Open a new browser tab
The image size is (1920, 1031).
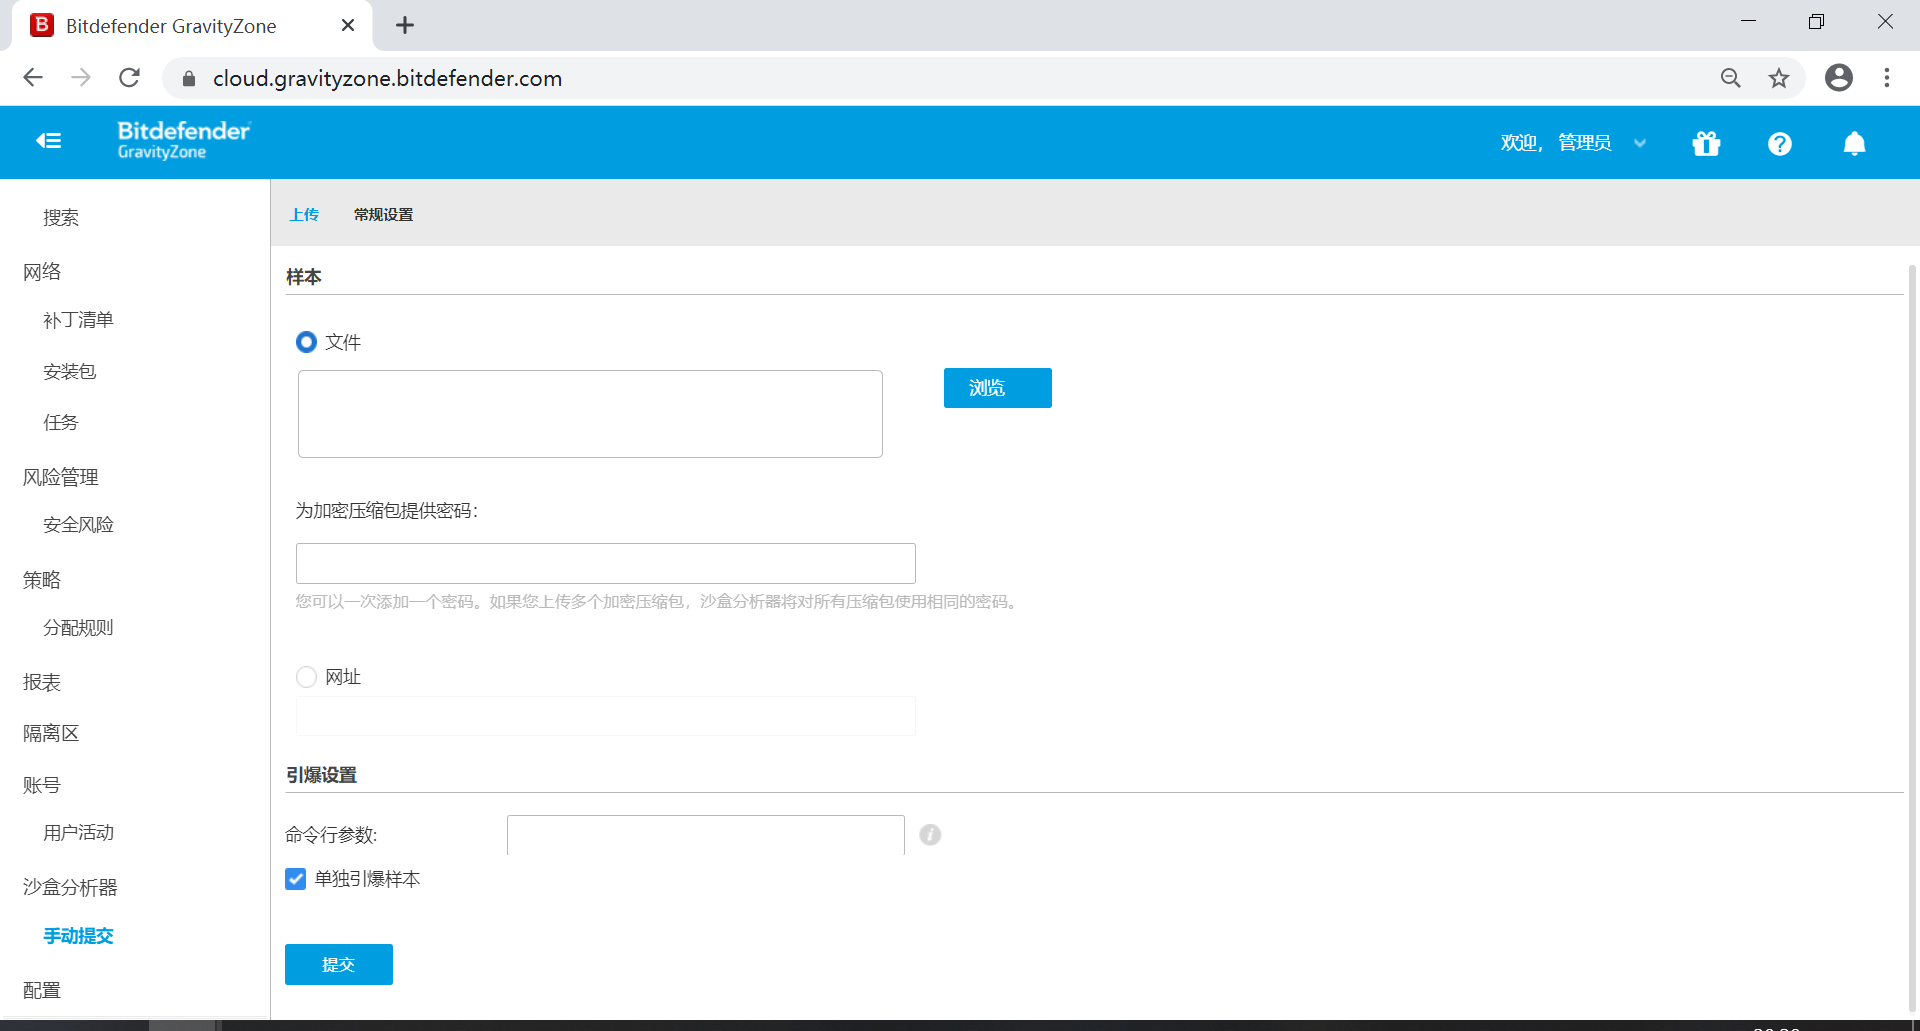404,25
